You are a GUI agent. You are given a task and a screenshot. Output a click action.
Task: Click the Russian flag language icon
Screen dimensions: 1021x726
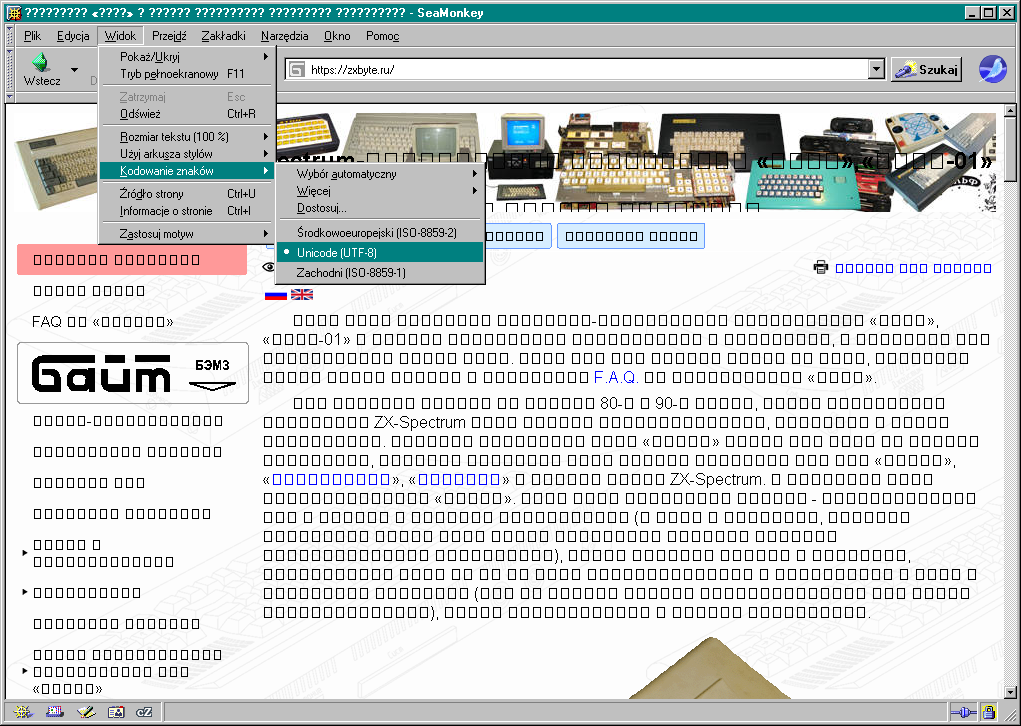point(275,294)
